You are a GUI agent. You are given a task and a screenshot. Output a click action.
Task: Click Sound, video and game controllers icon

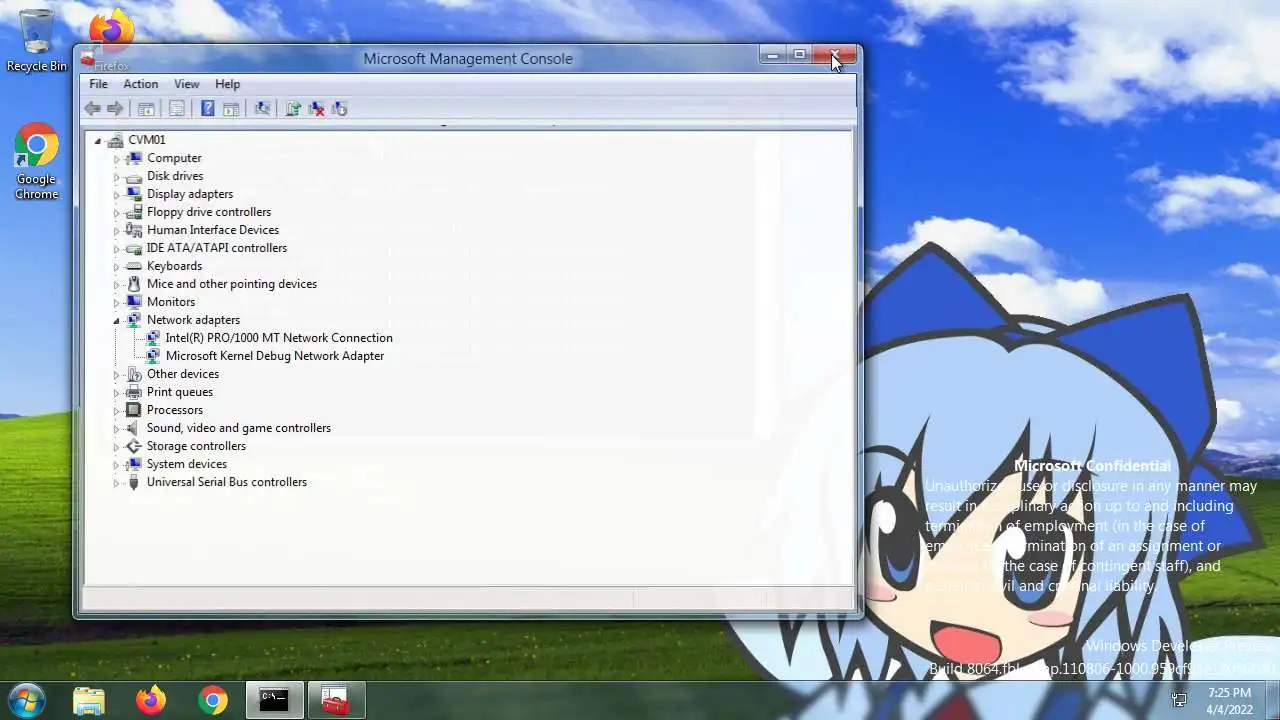pos(134,428)
